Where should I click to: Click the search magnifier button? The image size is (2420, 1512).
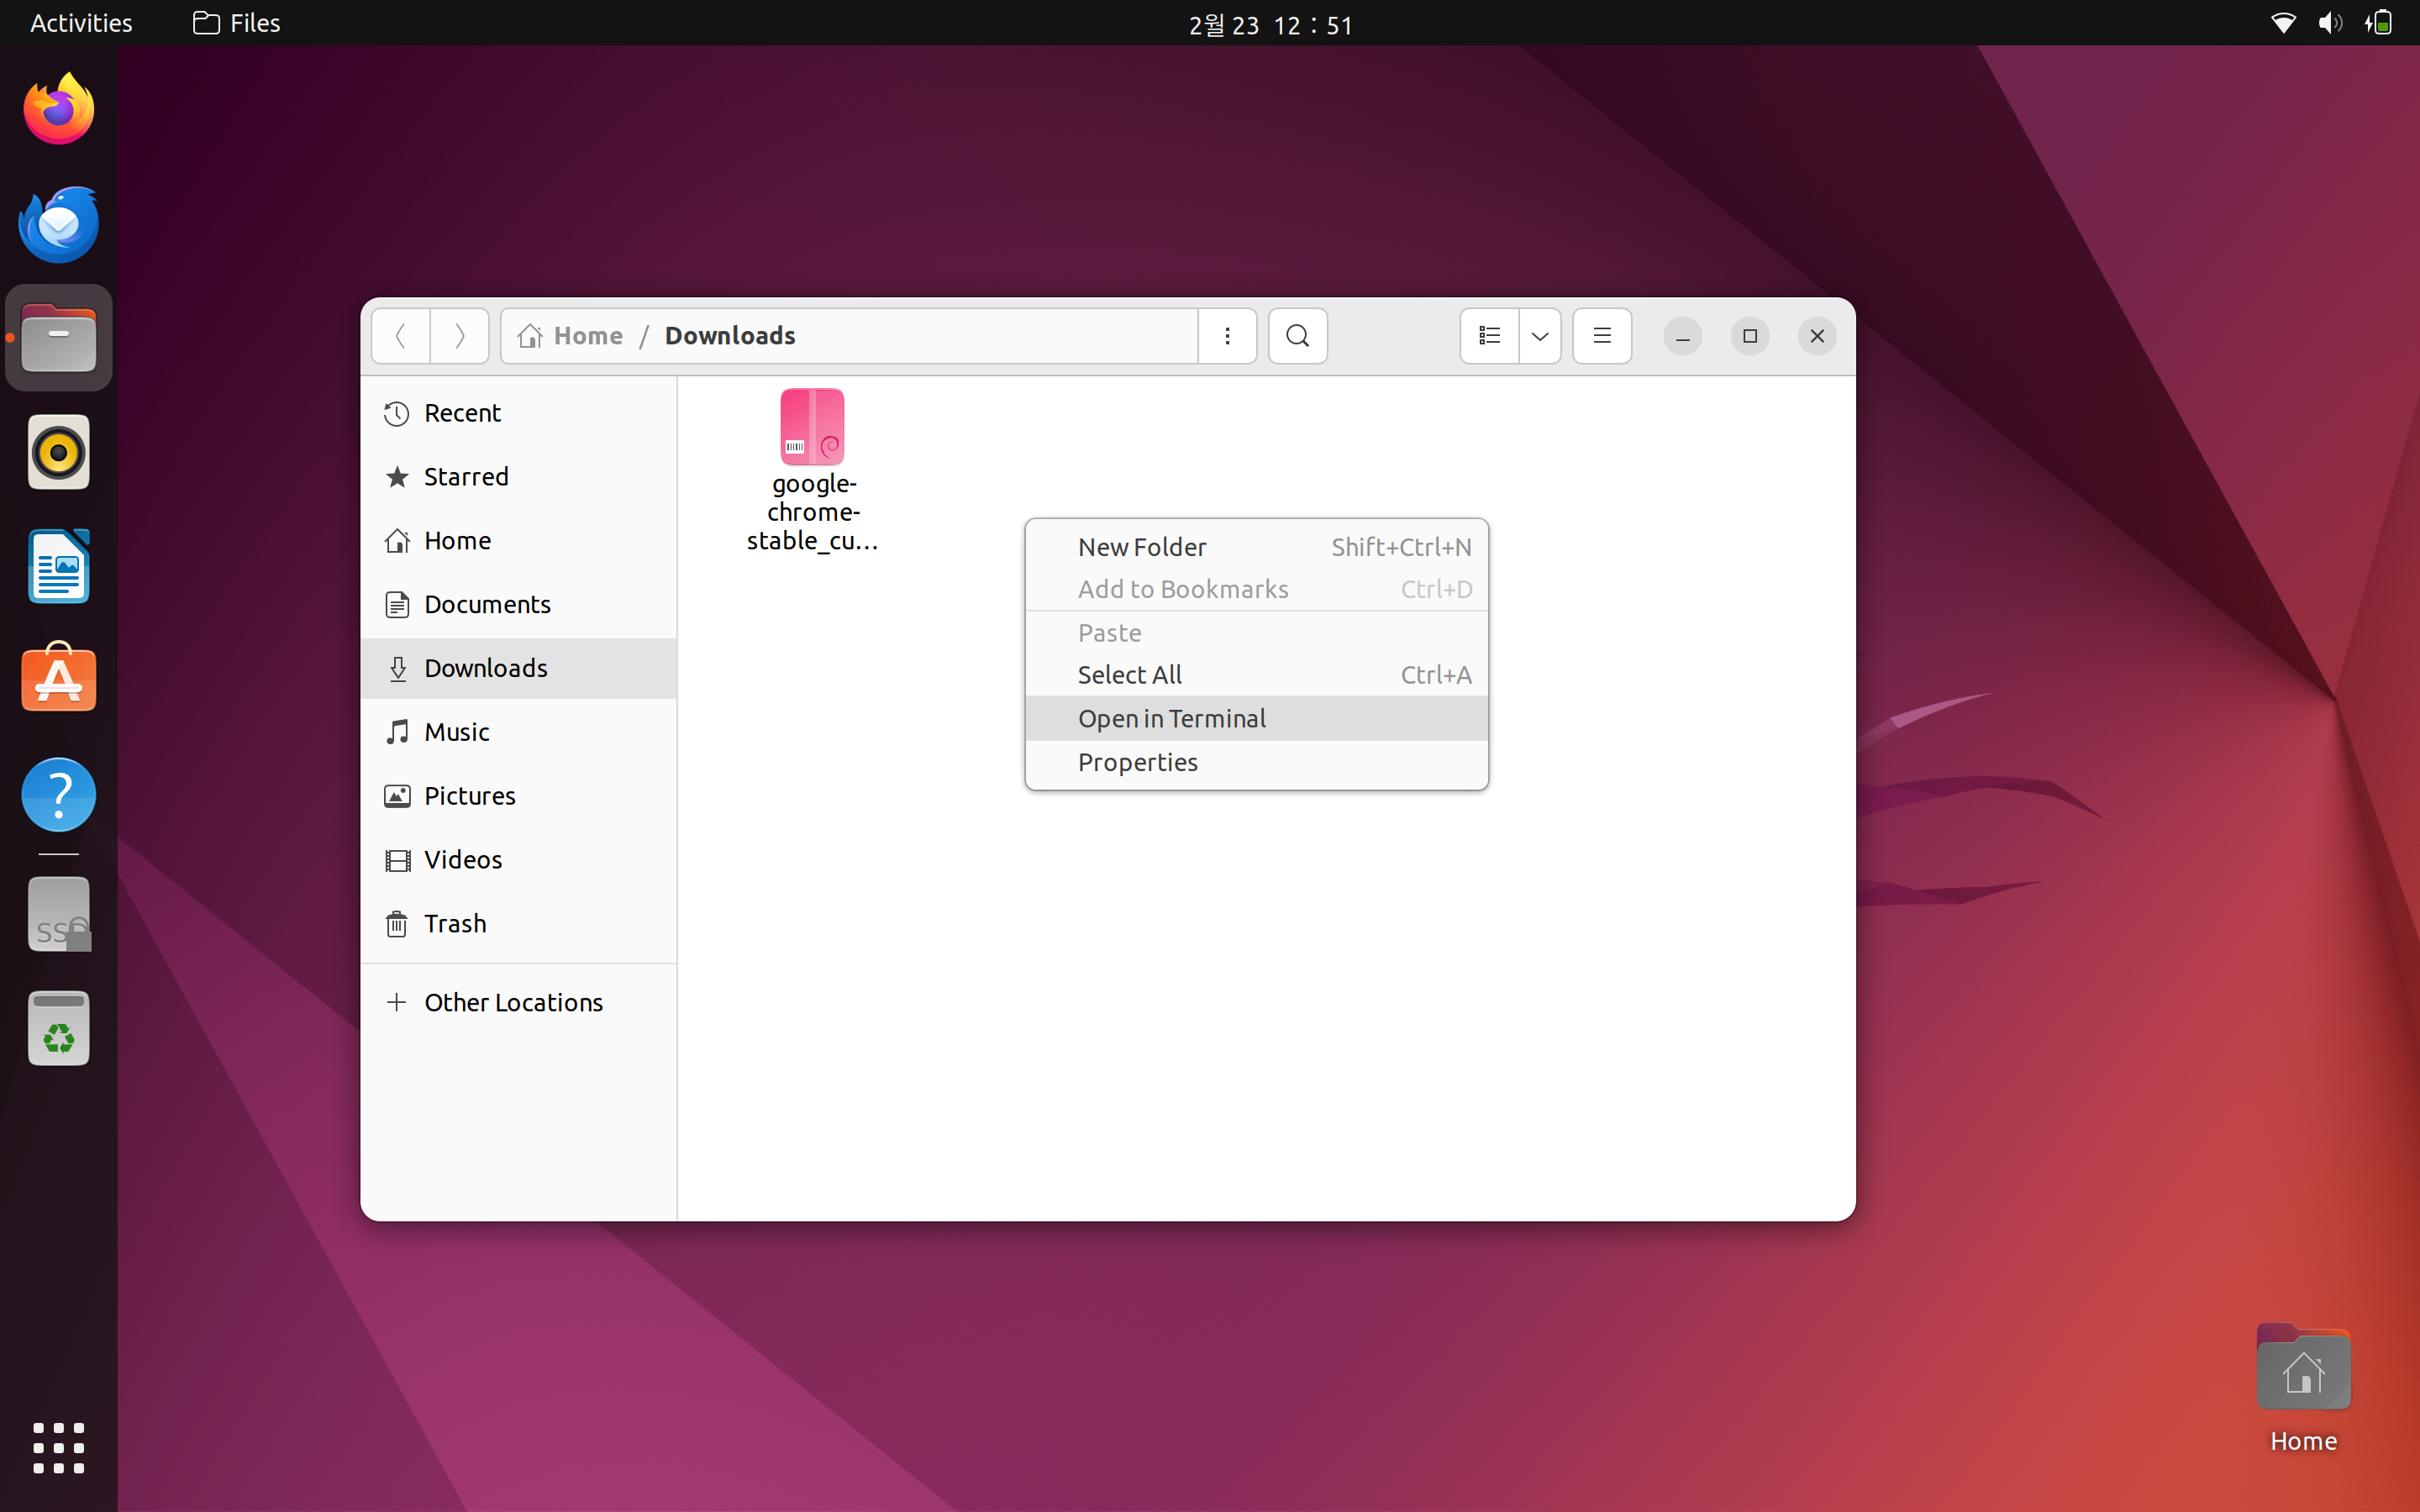[x=1297, y=336]
